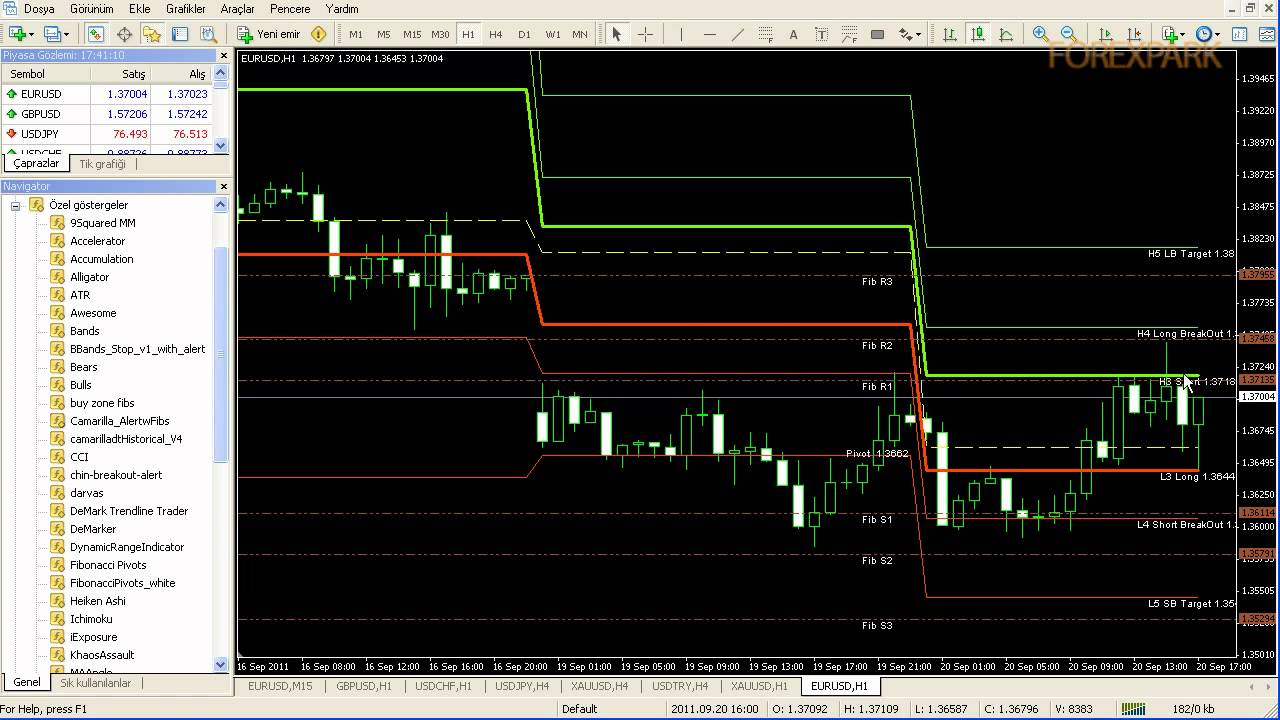
Task: Switch chart to M1 timeframe
Action: (356, 34)
